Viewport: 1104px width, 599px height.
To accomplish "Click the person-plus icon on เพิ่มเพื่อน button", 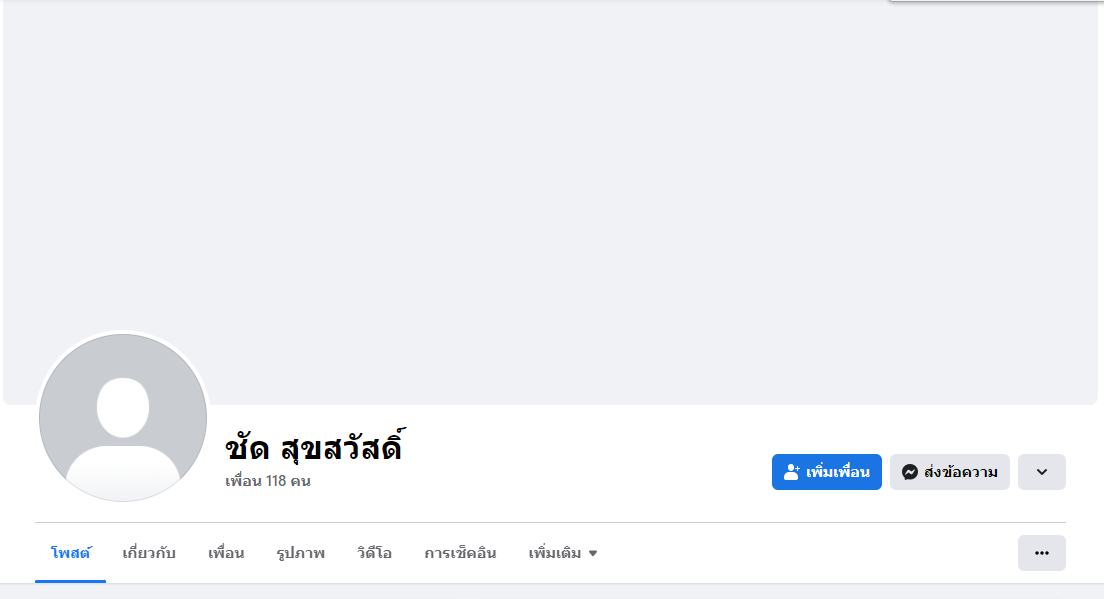I will coord(792,472).
